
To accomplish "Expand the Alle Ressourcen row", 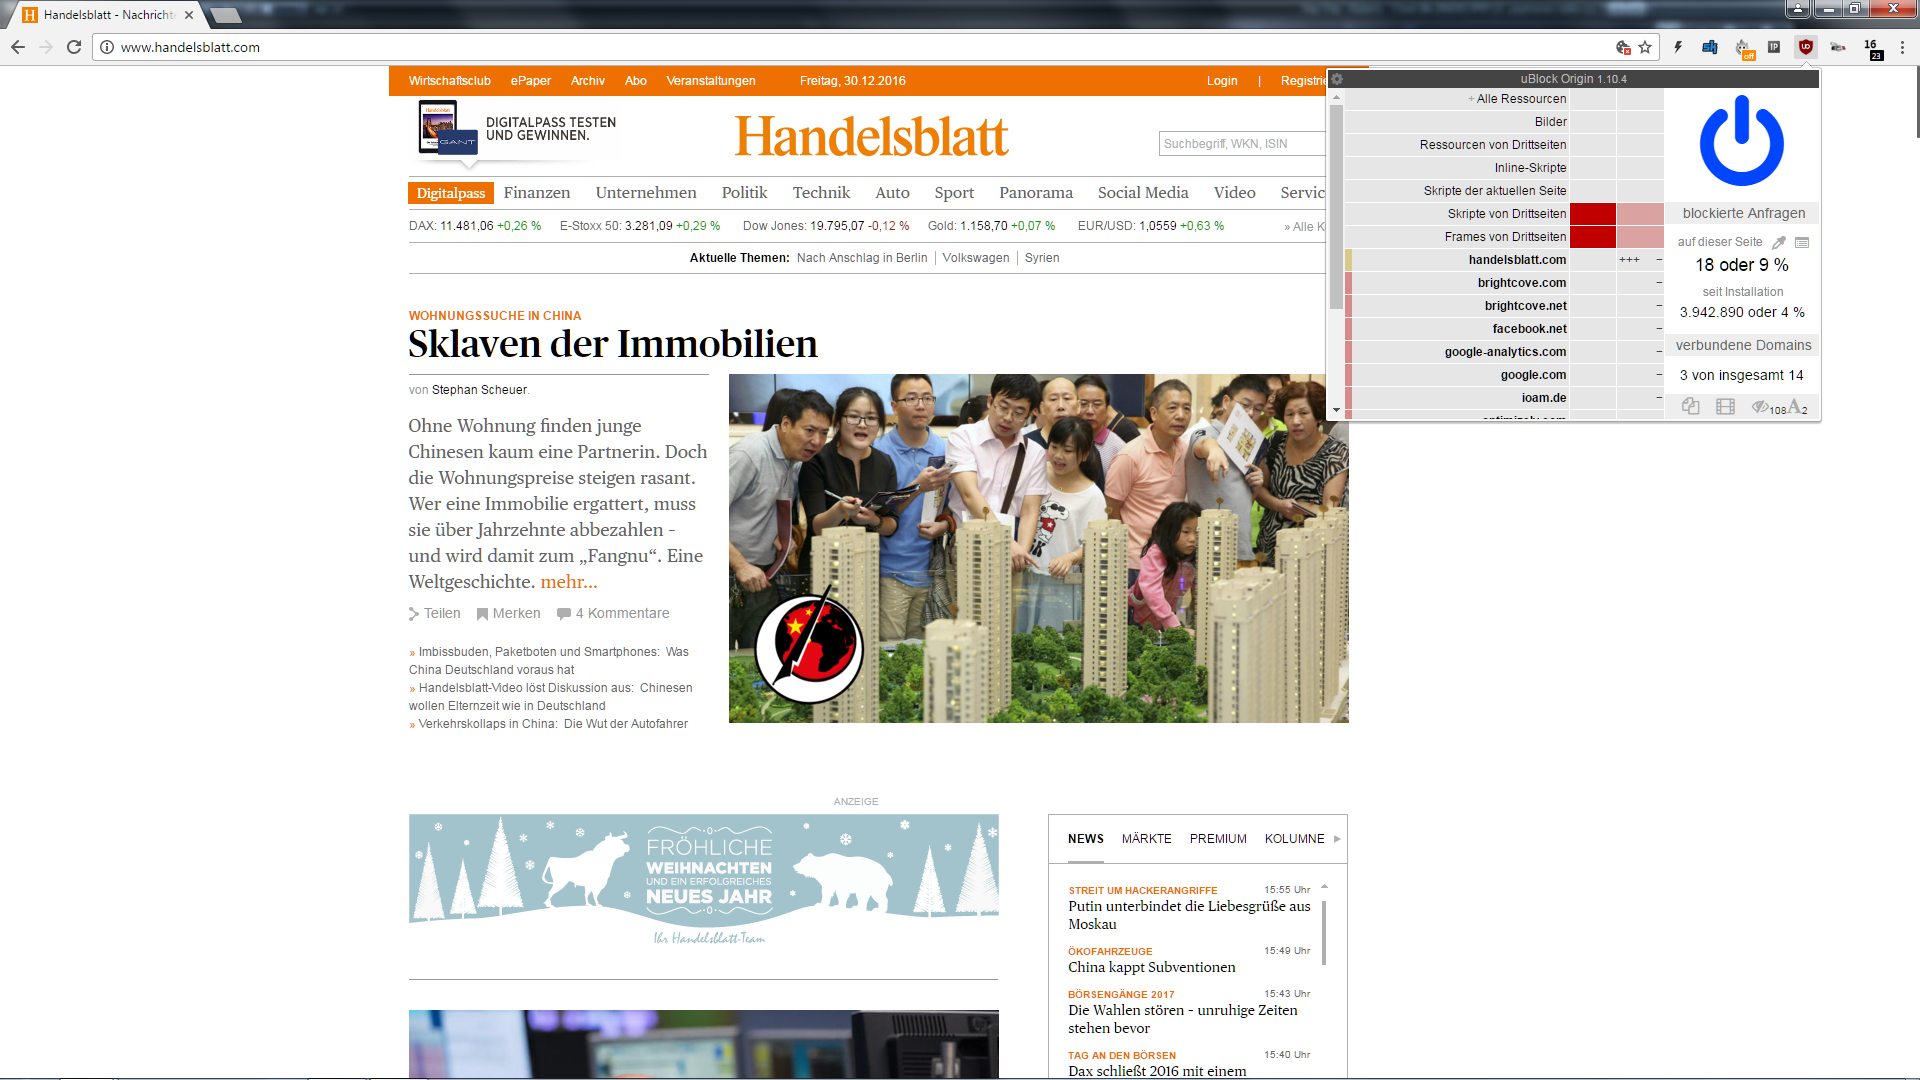I will click(1472, 99).
